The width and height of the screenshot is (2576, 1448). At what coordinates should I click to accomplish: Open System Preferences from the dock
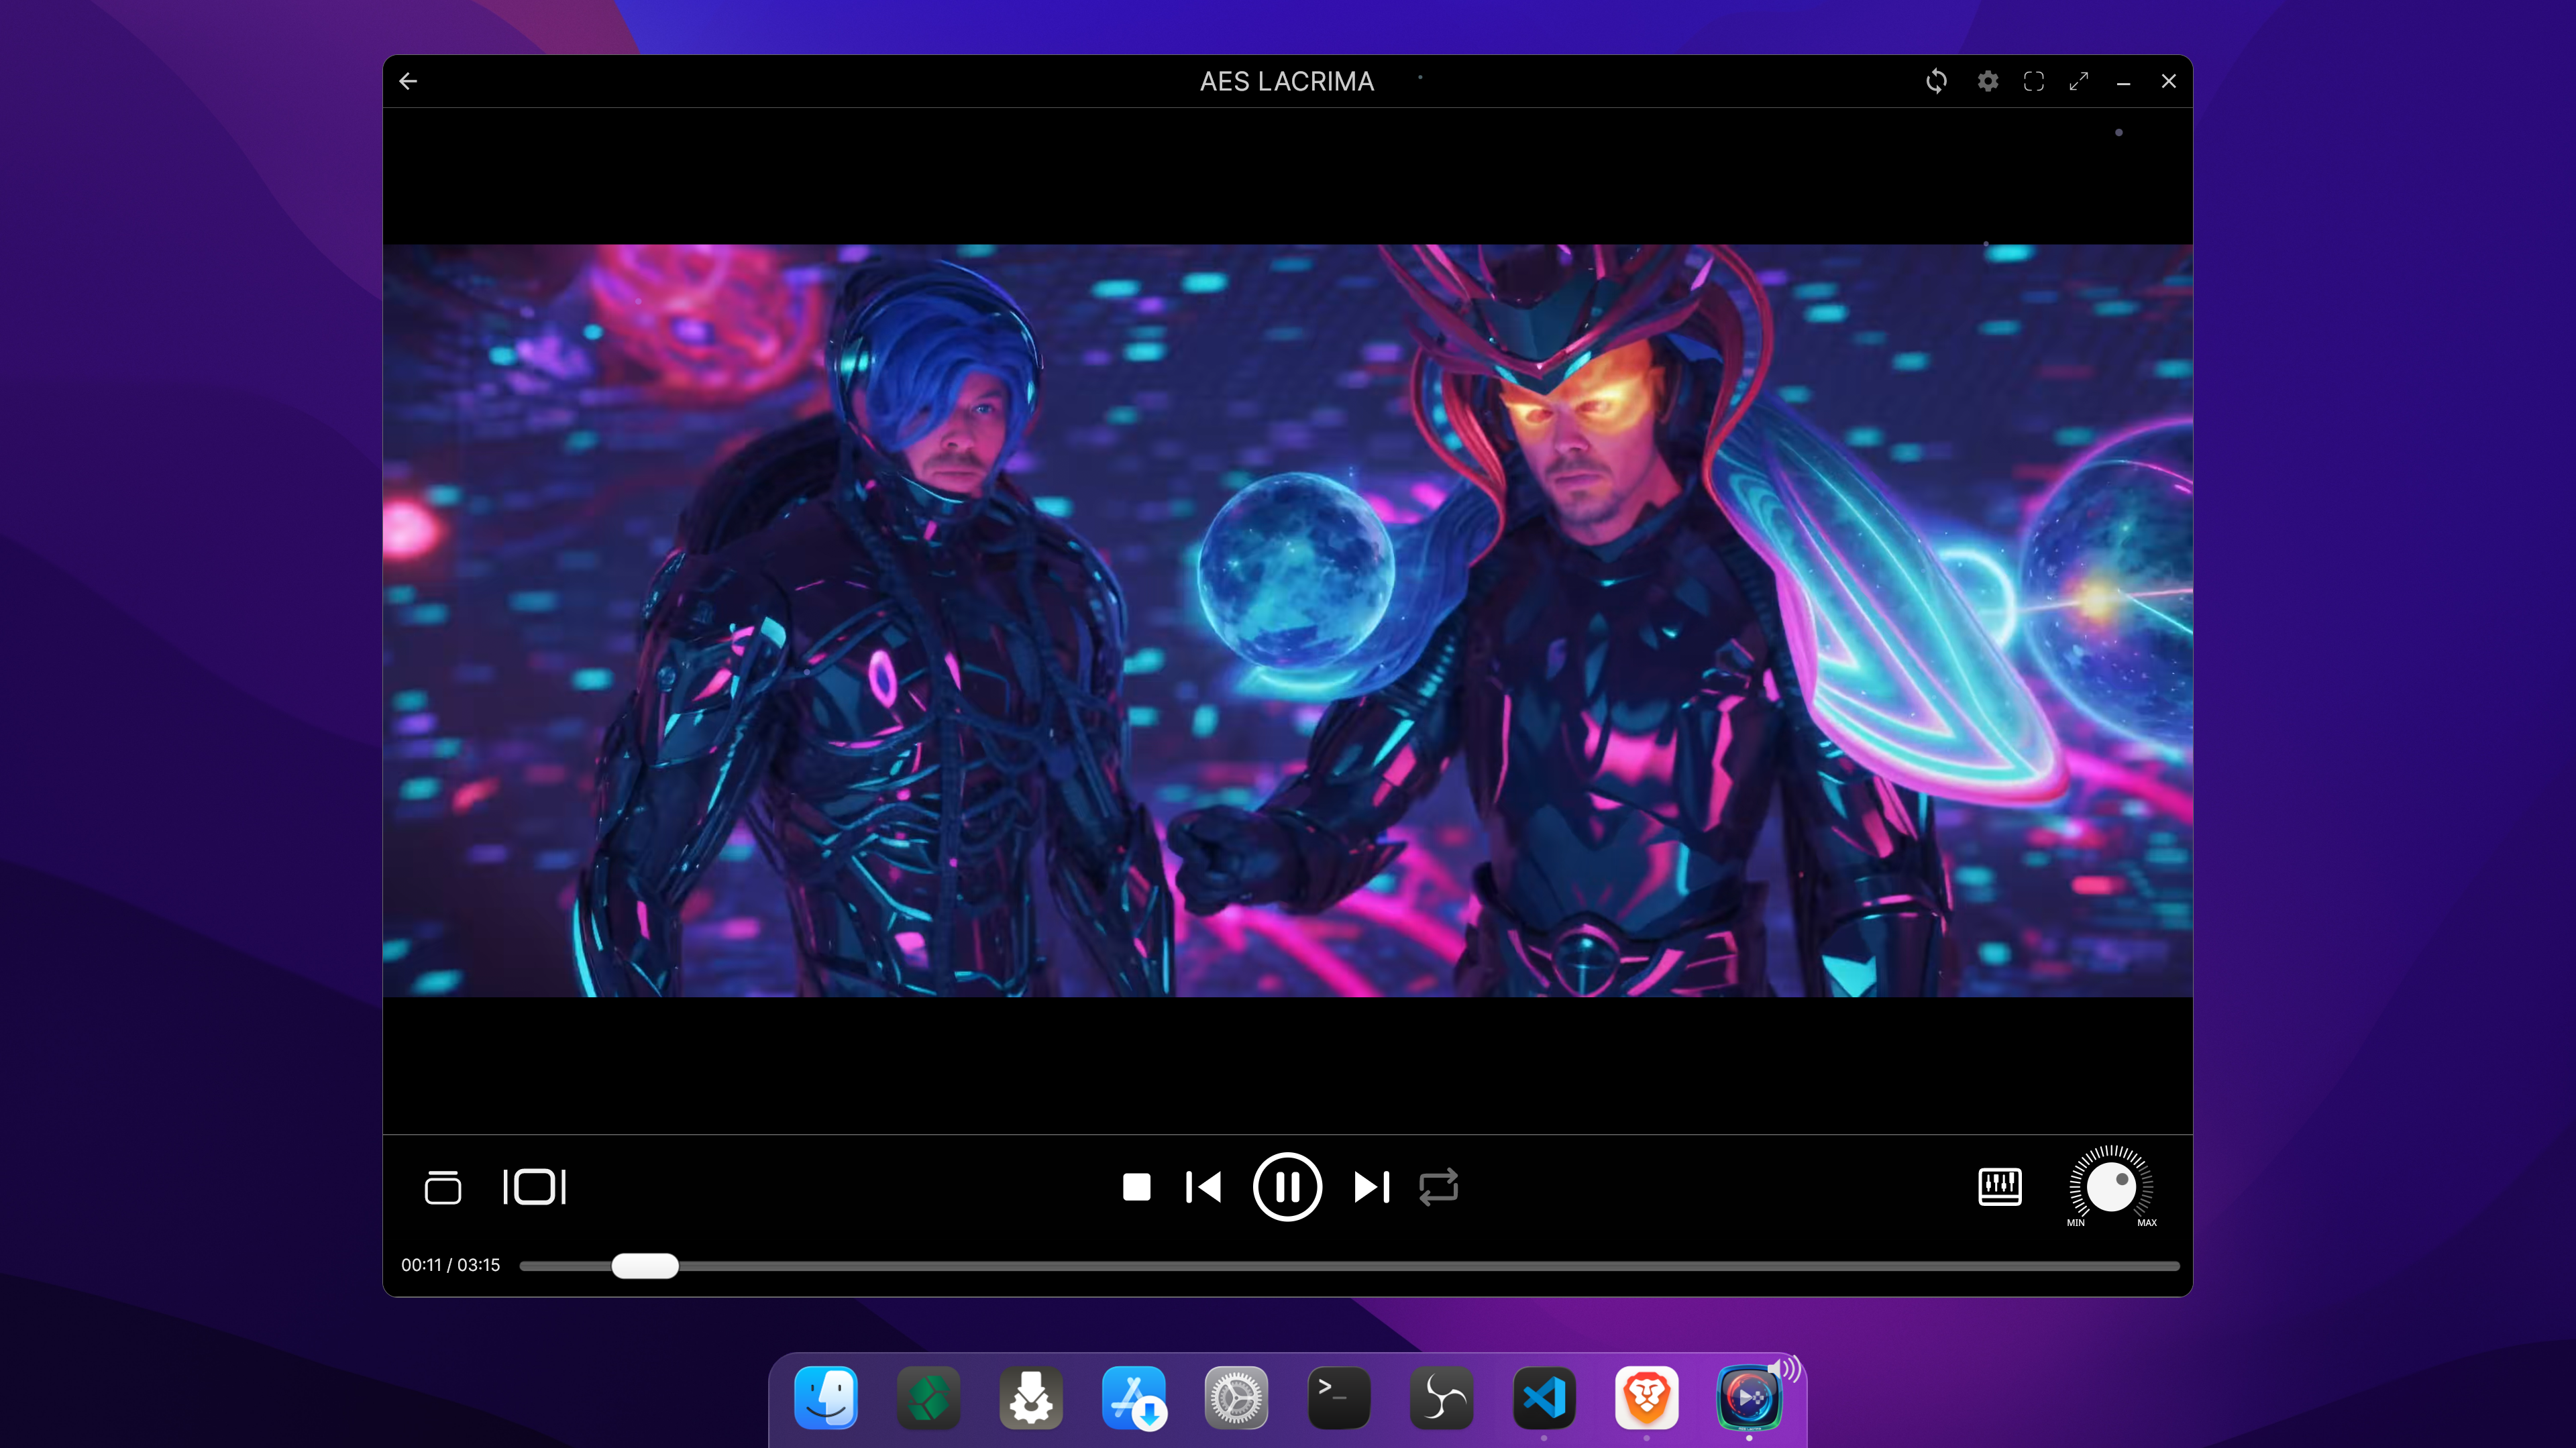[1236, 1397]
